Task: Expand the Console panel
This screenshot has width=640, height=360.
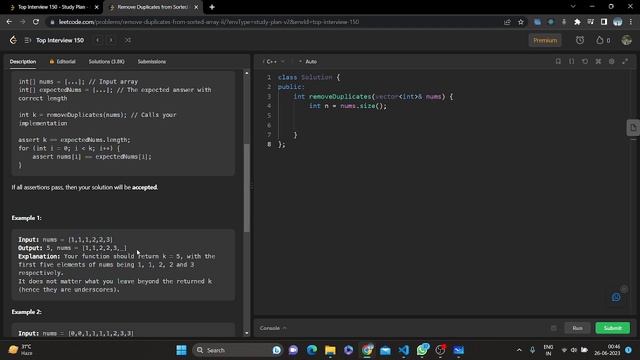Action: 273,328
